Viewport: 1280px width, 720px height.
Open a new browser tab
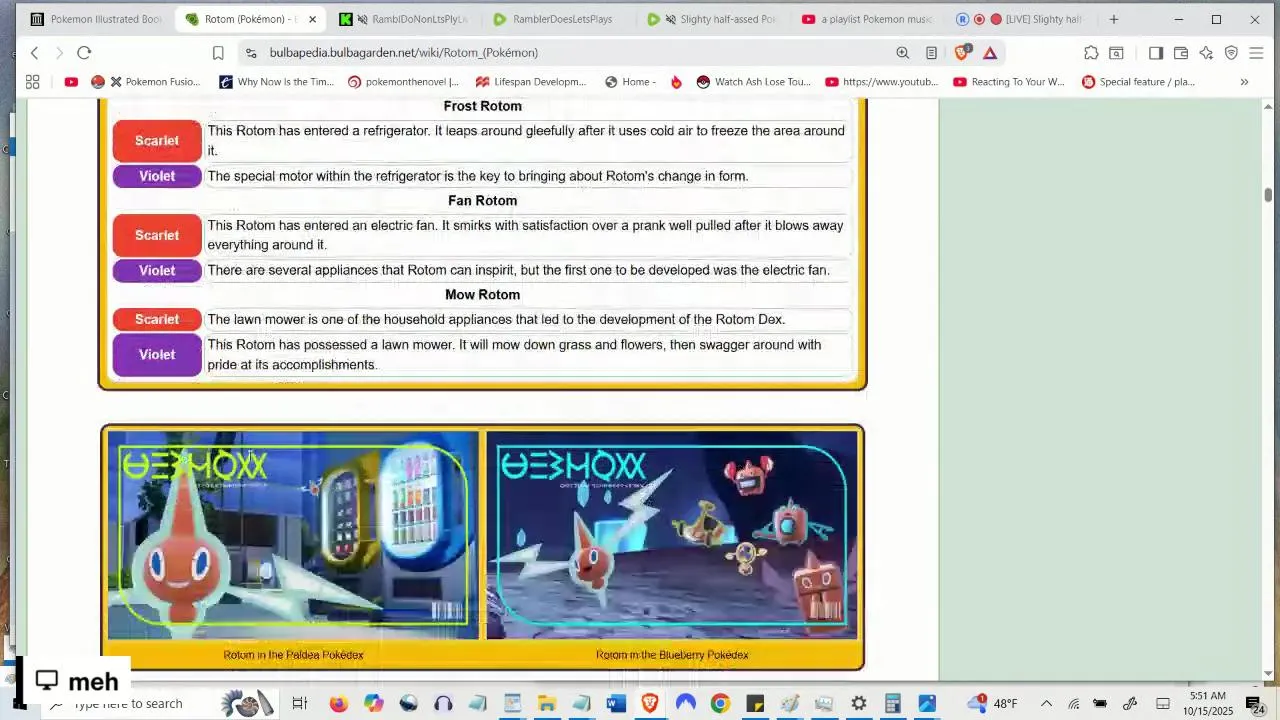(x=1113, y=19)
